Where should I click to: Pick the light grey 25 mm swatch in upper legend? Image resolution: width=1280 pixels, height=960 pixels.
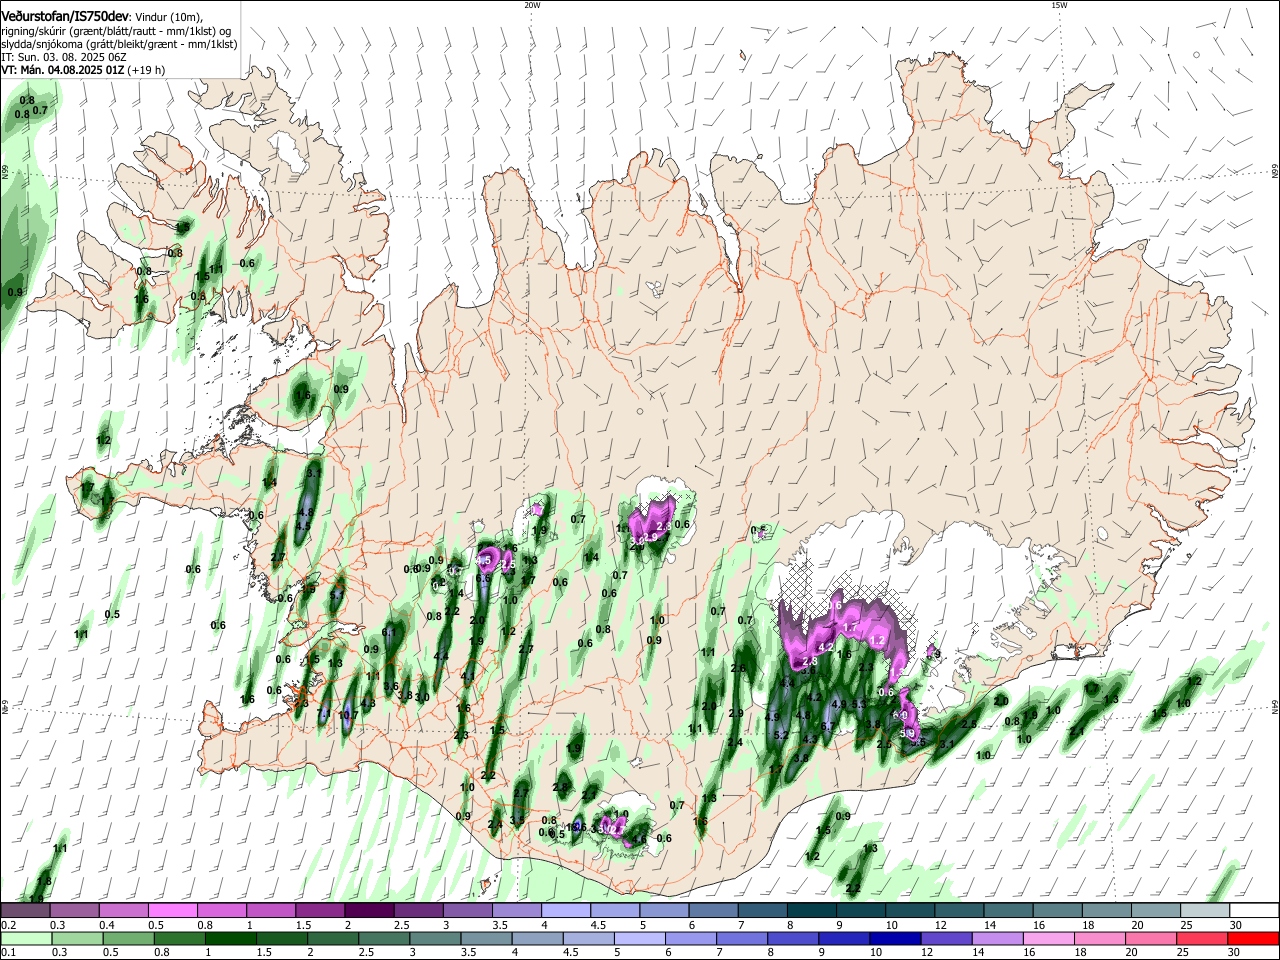(x=1205, y=911)
